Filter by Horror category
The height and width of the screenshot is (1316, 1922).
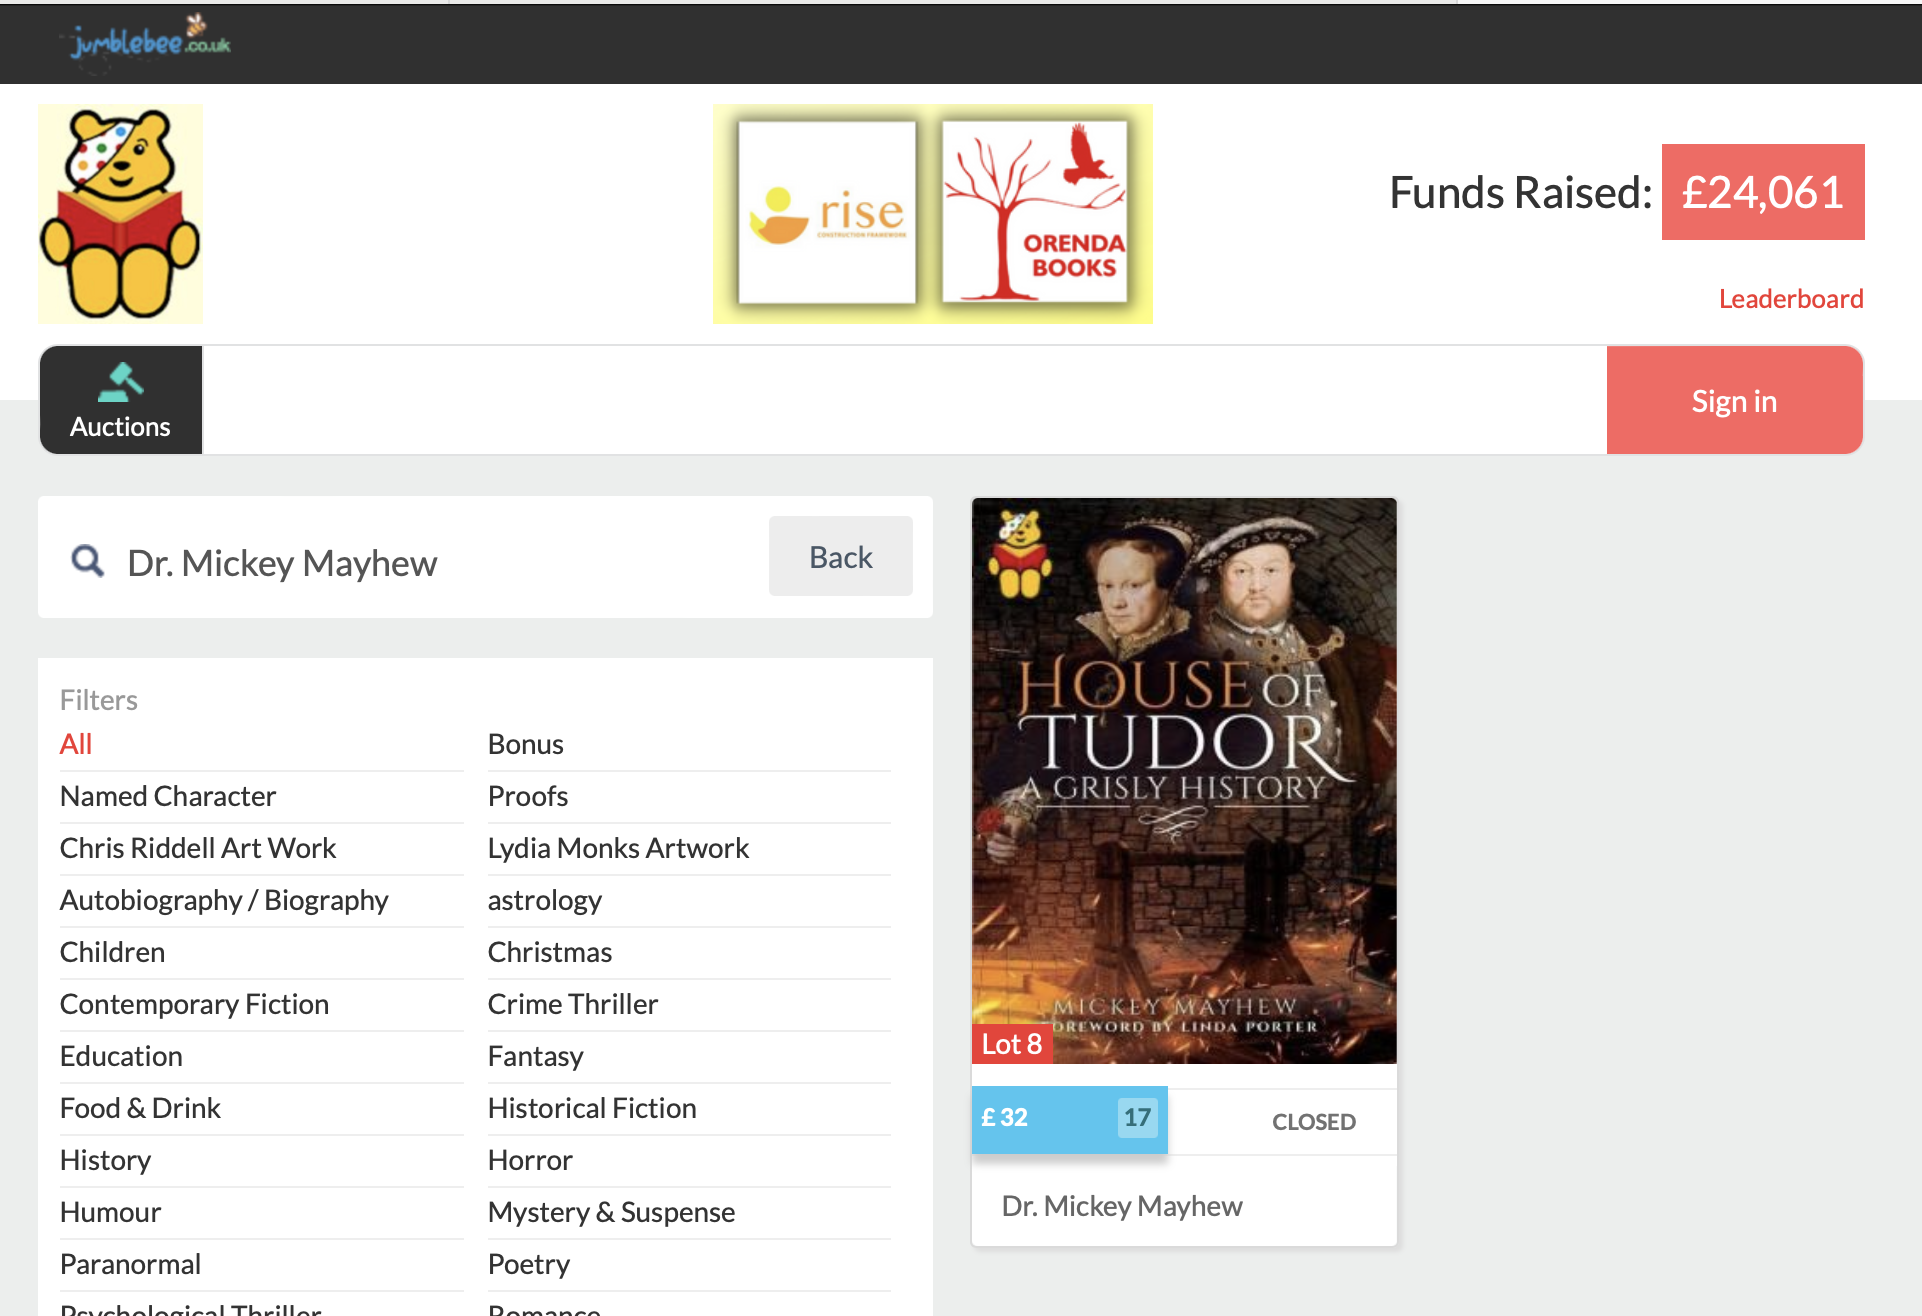point(531,1160)
